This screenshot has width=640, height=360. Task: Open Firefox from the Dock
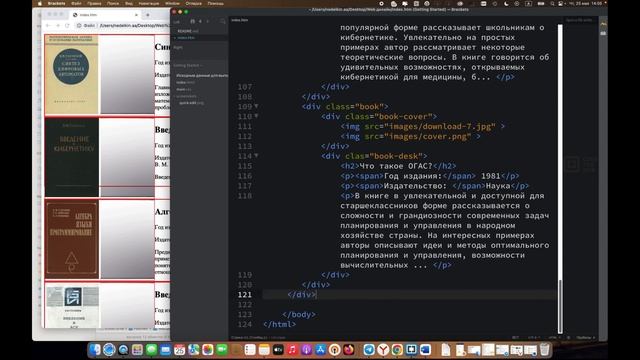click(x=349, y=349)
